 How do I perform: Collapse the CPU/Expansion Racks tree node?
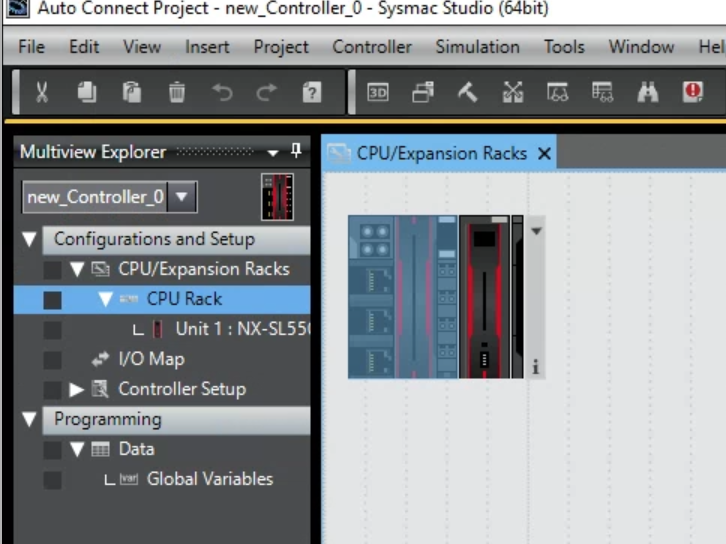(x=77, y=269)
